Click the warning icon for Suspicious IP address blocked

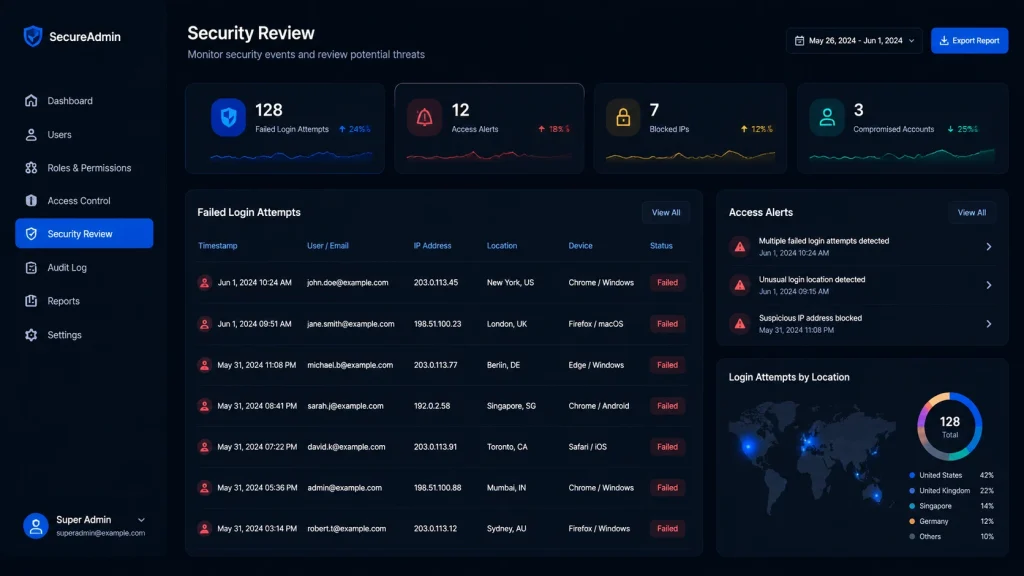[739, 324]
